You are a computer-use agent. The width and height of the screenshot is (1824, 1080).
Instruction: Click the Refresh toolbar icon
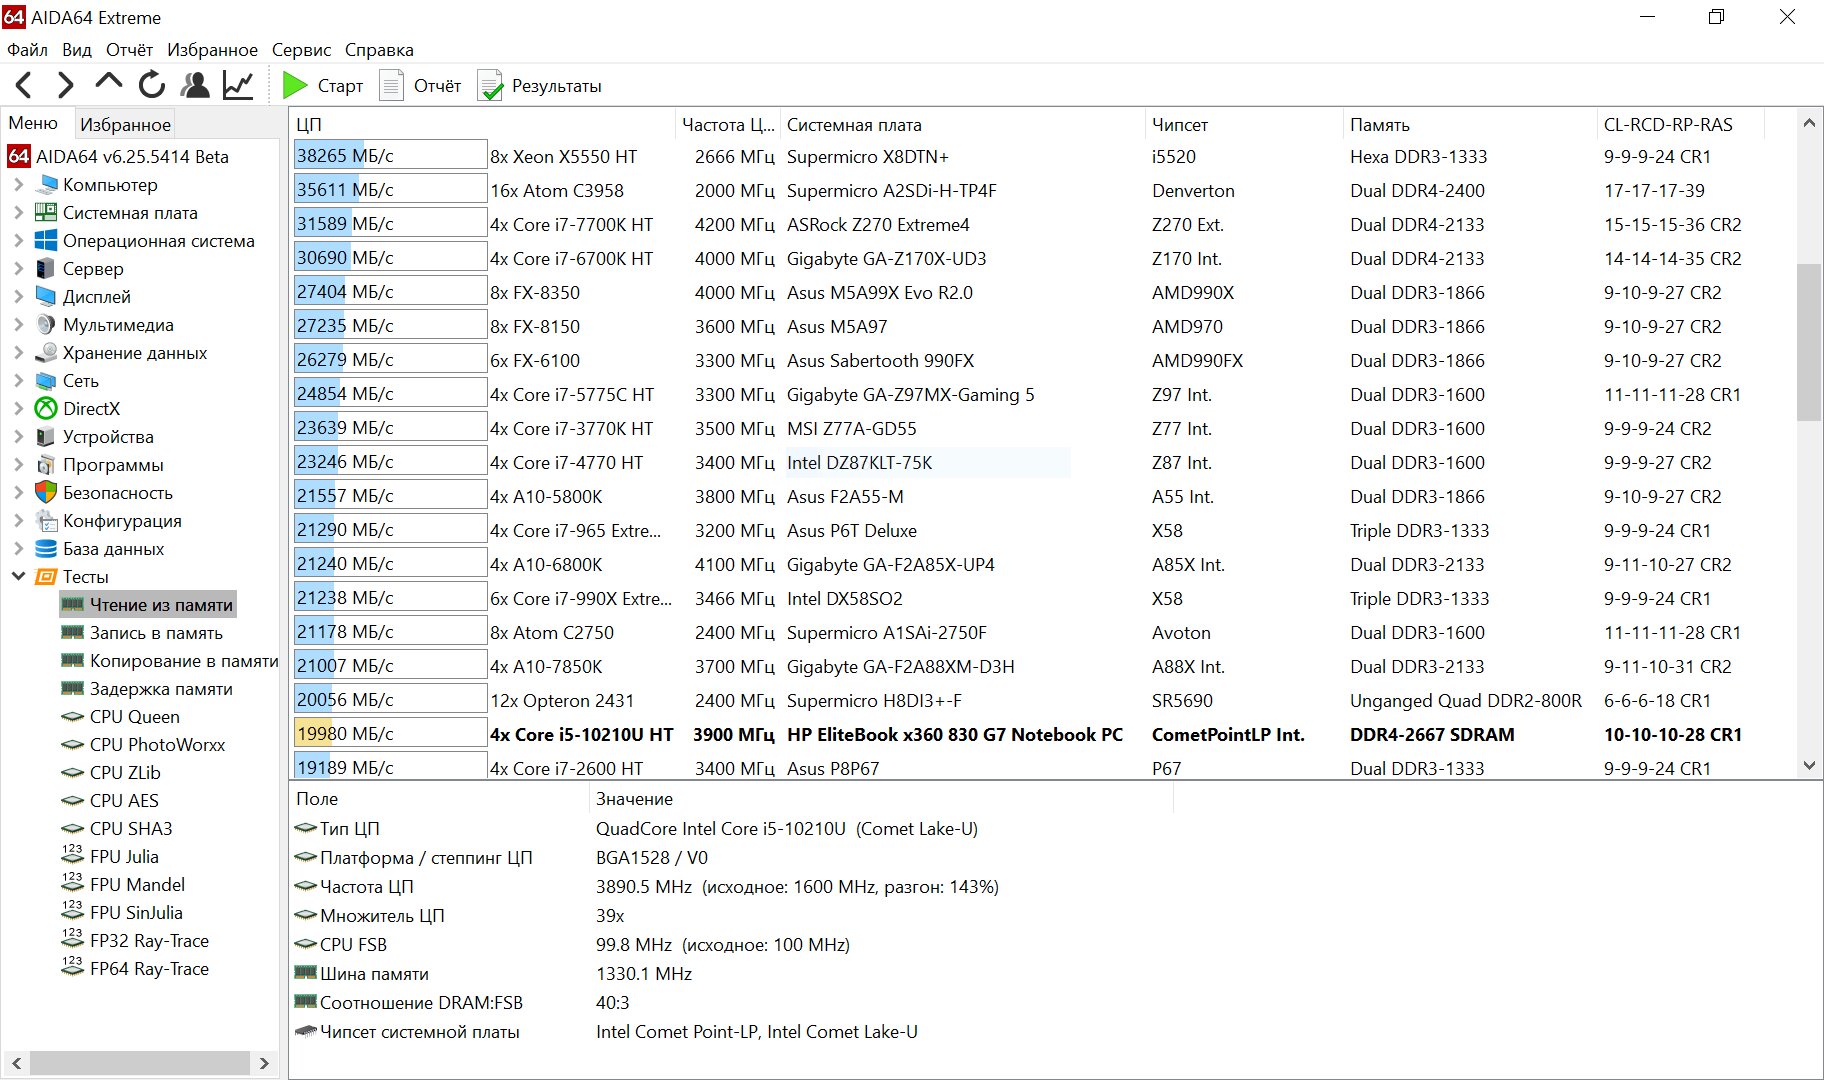pos(152,86)
